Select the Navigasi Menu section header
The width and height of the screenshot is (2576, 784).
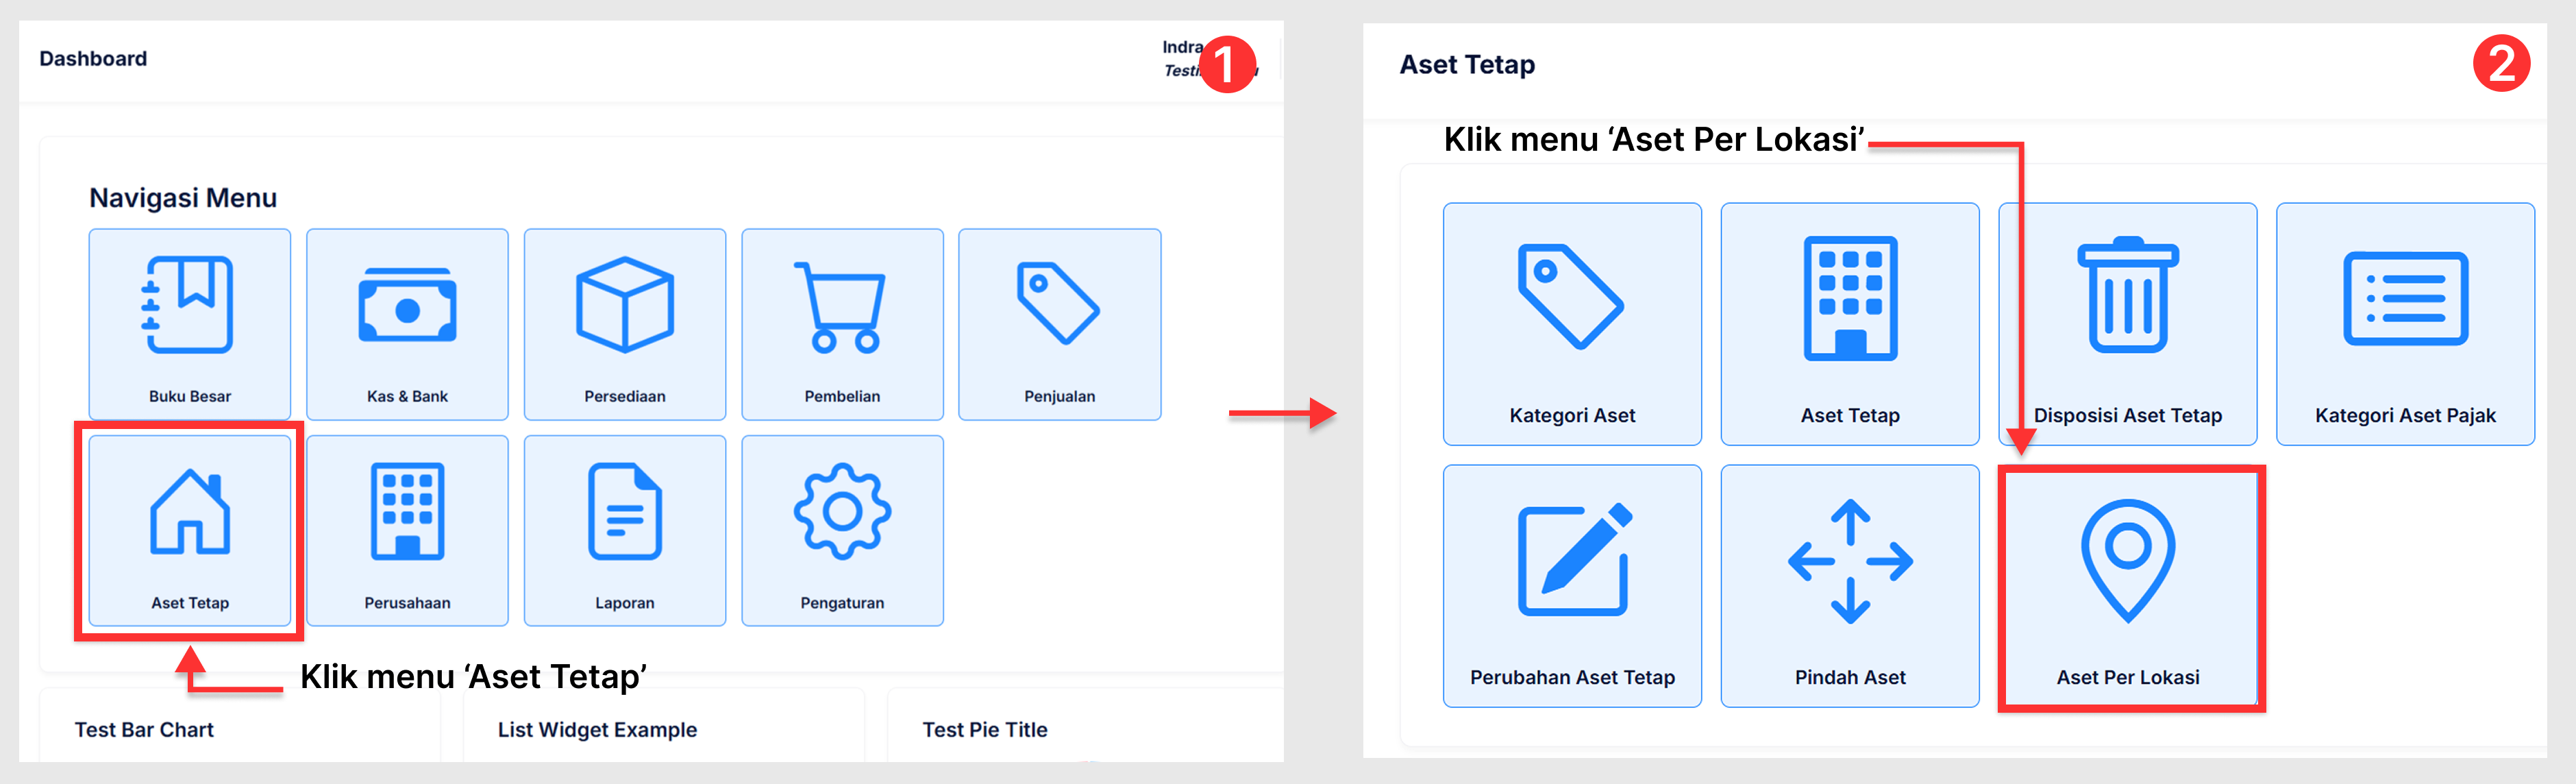[183, 197]
